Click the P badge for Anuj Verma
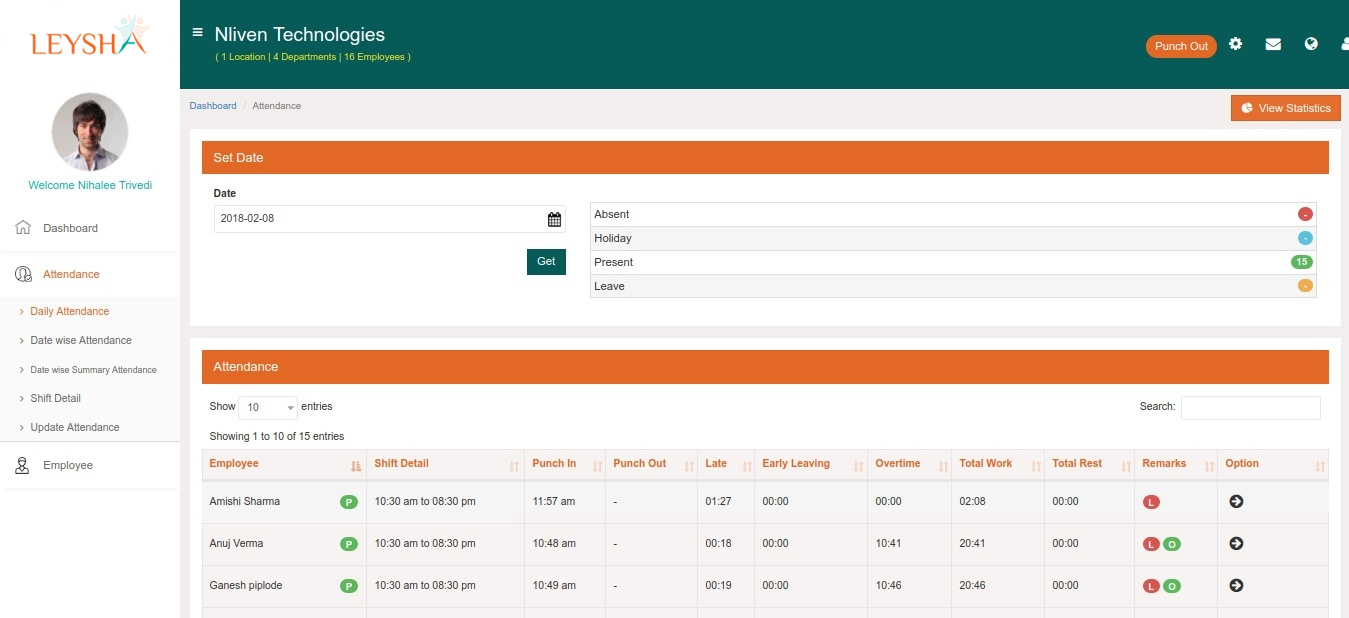The width and height of the screenshot is (1349, 618). tap(349, 544)
